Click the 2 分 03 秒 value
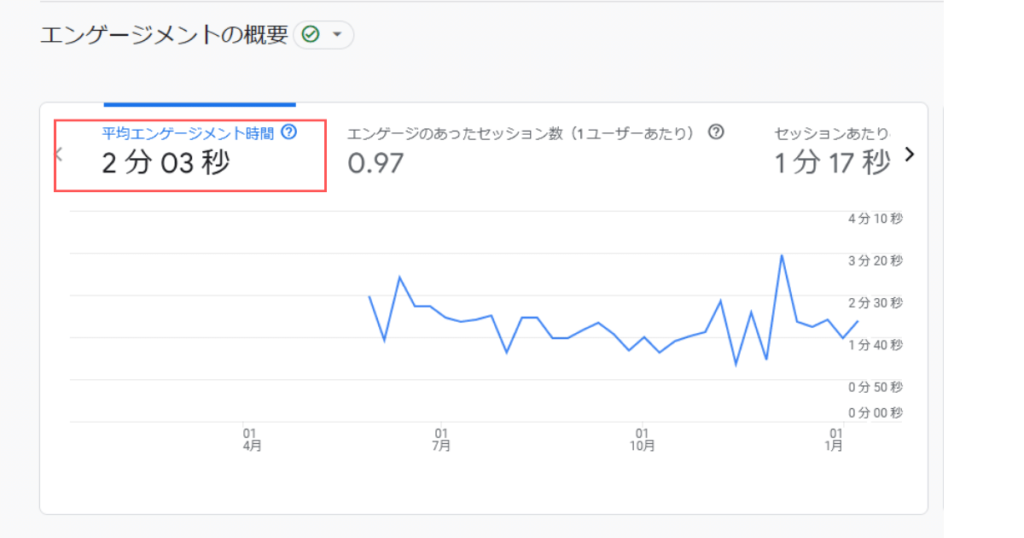 pos(166,163)
